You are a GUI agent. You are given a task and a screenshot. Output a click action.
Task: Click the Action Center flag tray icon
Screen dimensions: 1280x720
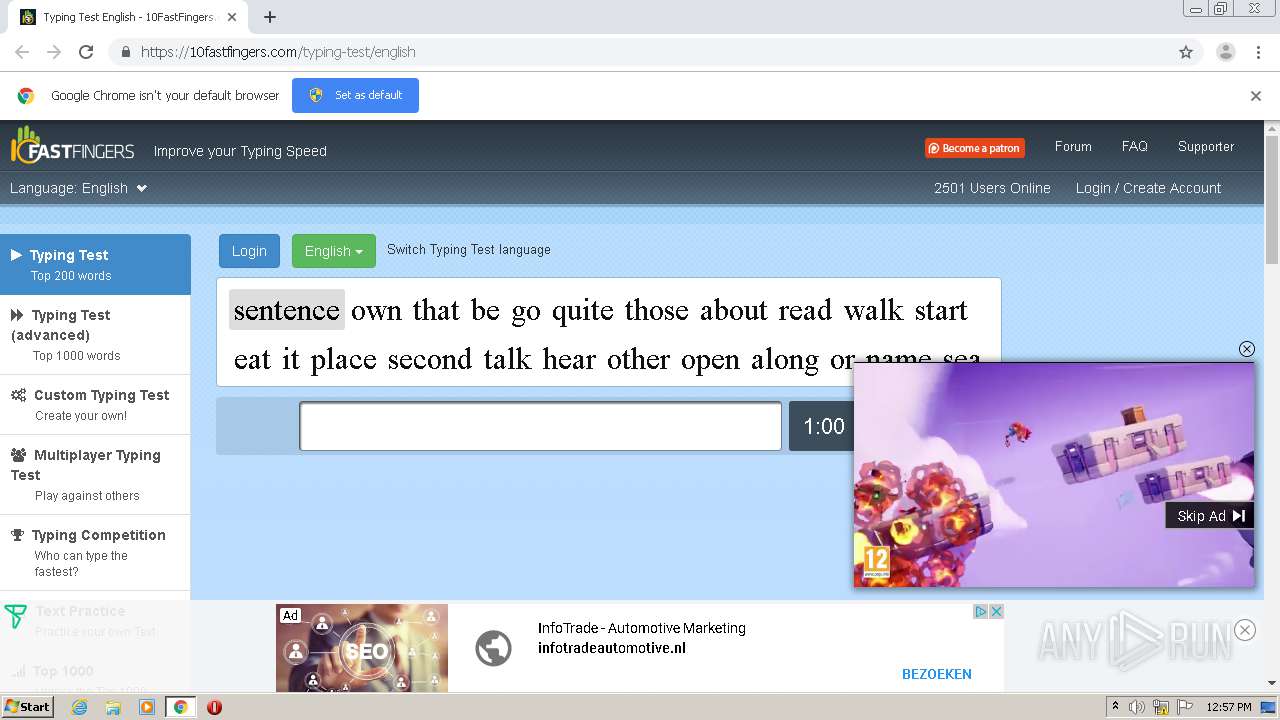pyautogui.click(x=1185, y=707)
